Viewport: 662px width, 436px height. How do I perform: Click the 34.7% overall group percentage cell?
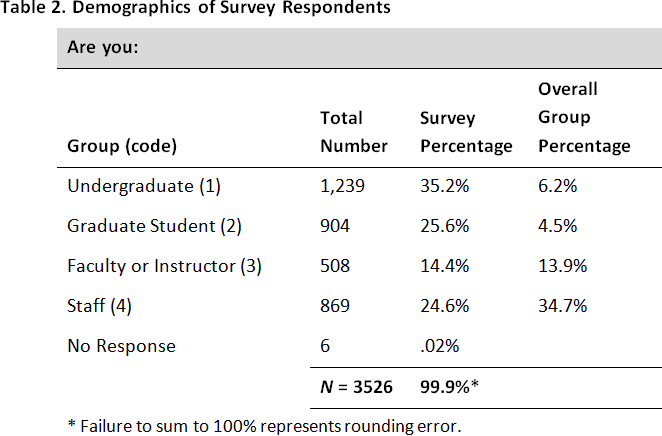(561, 306)
